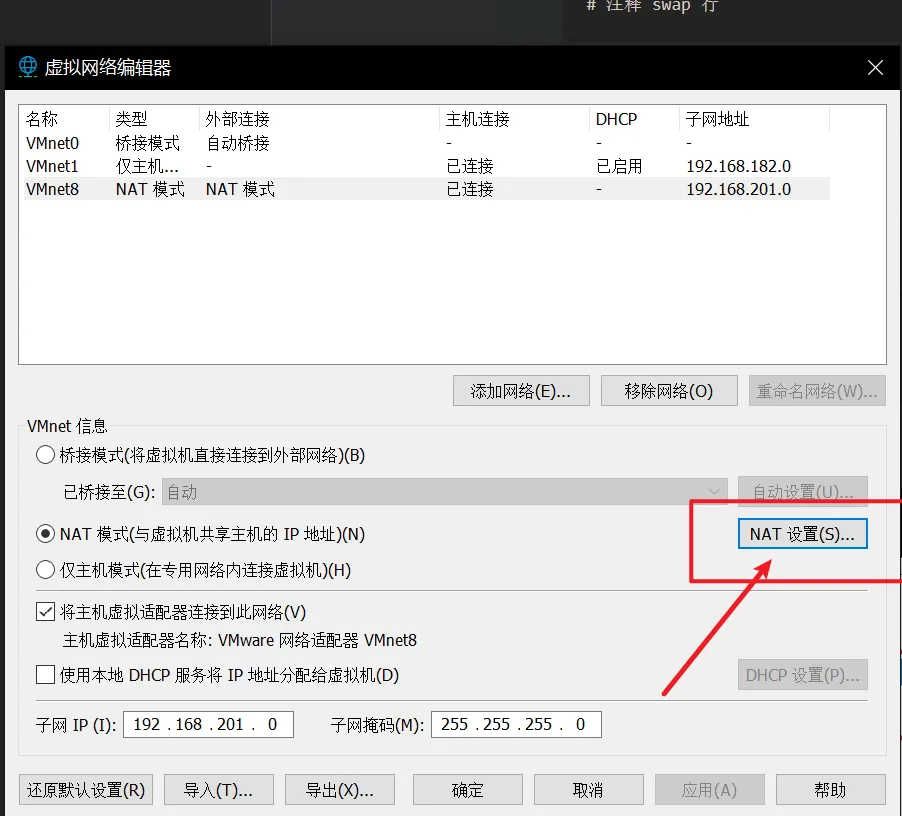Click the globe icon in title bar

click(28, 67)
